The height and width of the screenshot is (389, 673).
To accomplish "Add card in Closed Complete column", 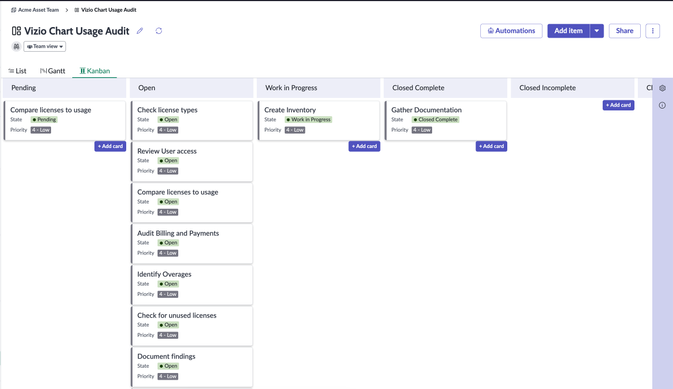I will 491,146.
